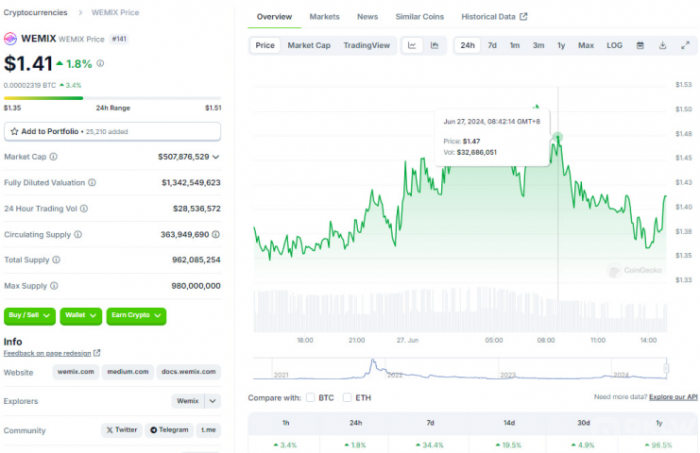Click Cryptocurrencies breadcrumb link

pyautogui.click(x=35, y=12)
